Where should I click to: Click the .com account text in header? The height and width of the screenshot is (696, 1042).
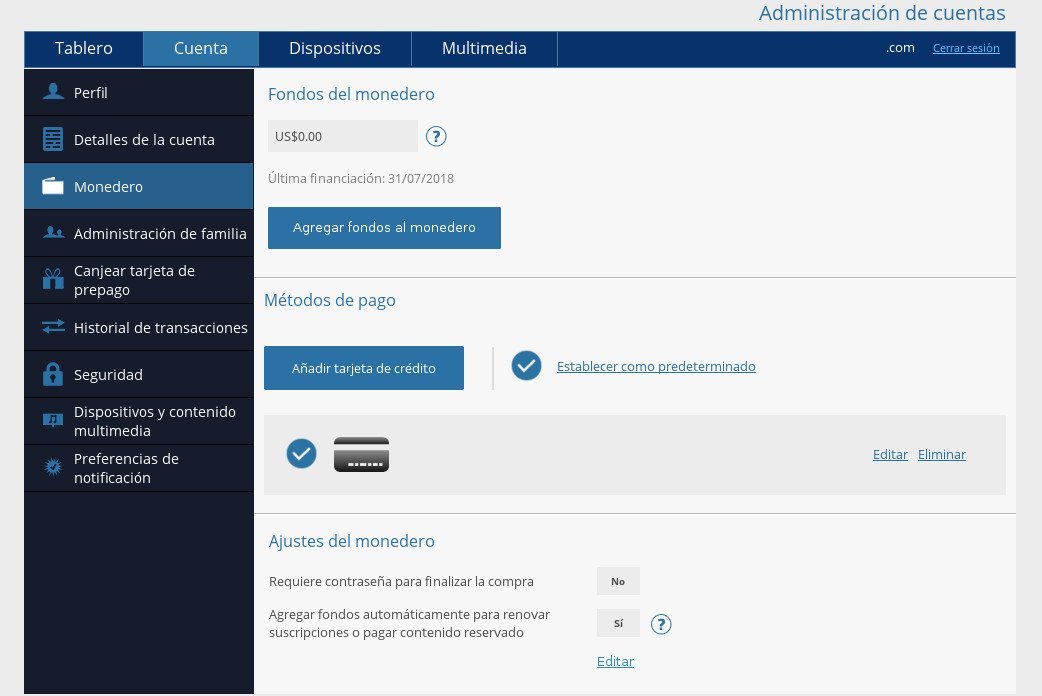(900, 48)
